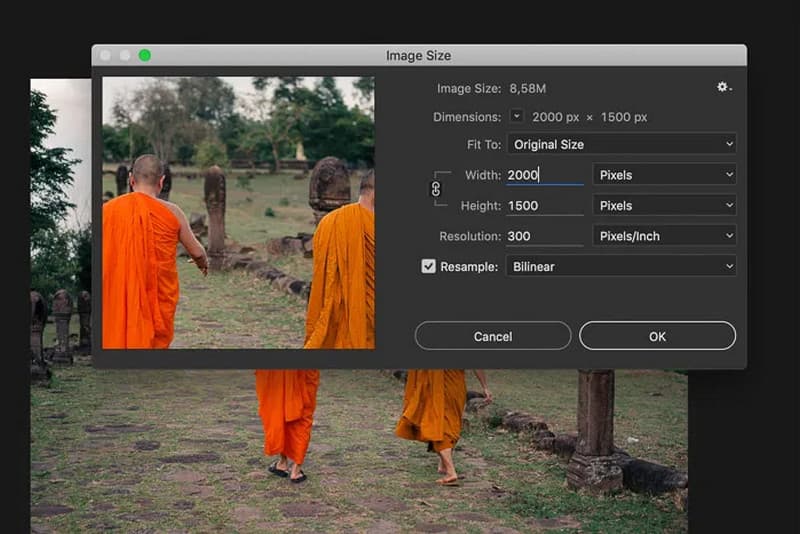Open the Width units Pixels dropdown

coord(664,175)
